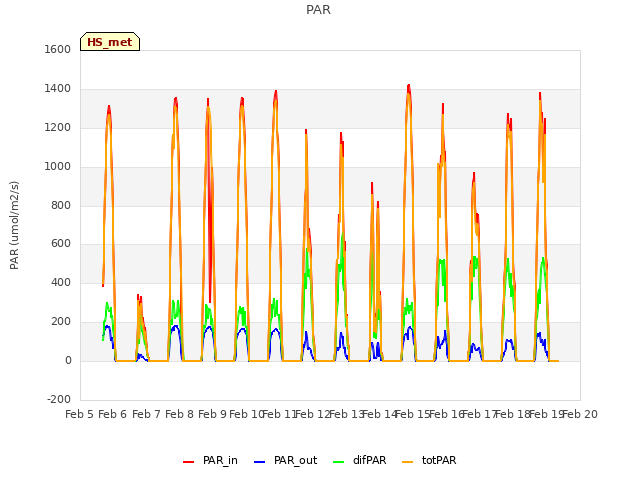This screenshot has height=480, width=640.
Task: Click the blue PAR_out legend swatch
Action: click(260, 462)
